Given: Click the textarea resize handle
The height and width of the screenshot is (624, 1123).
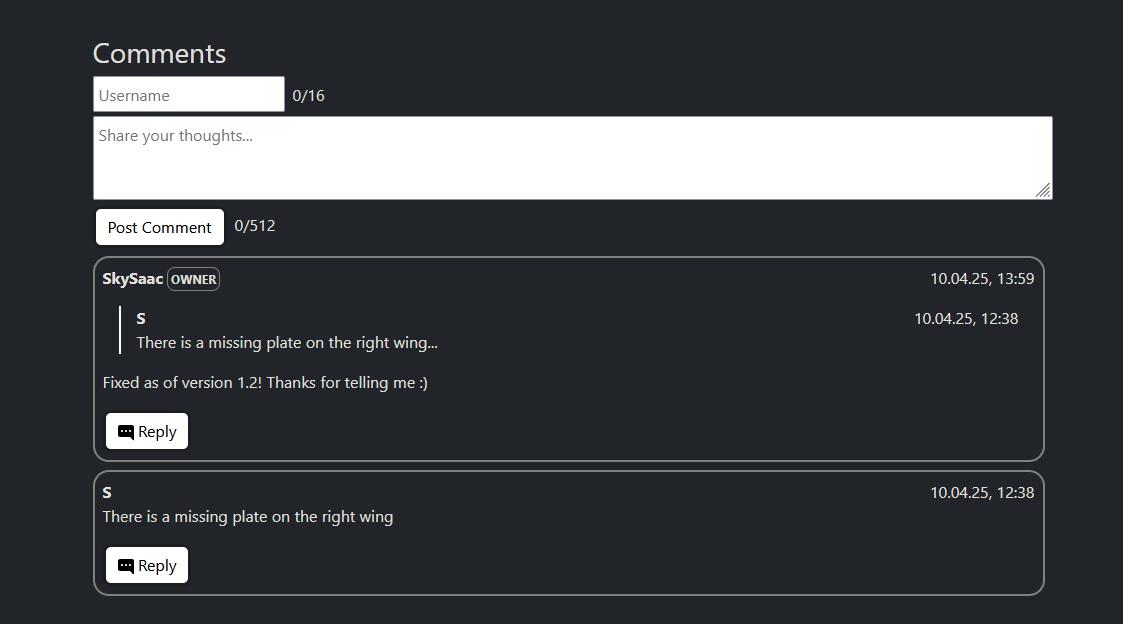Looking at the screenshot, I should 1044,190.
